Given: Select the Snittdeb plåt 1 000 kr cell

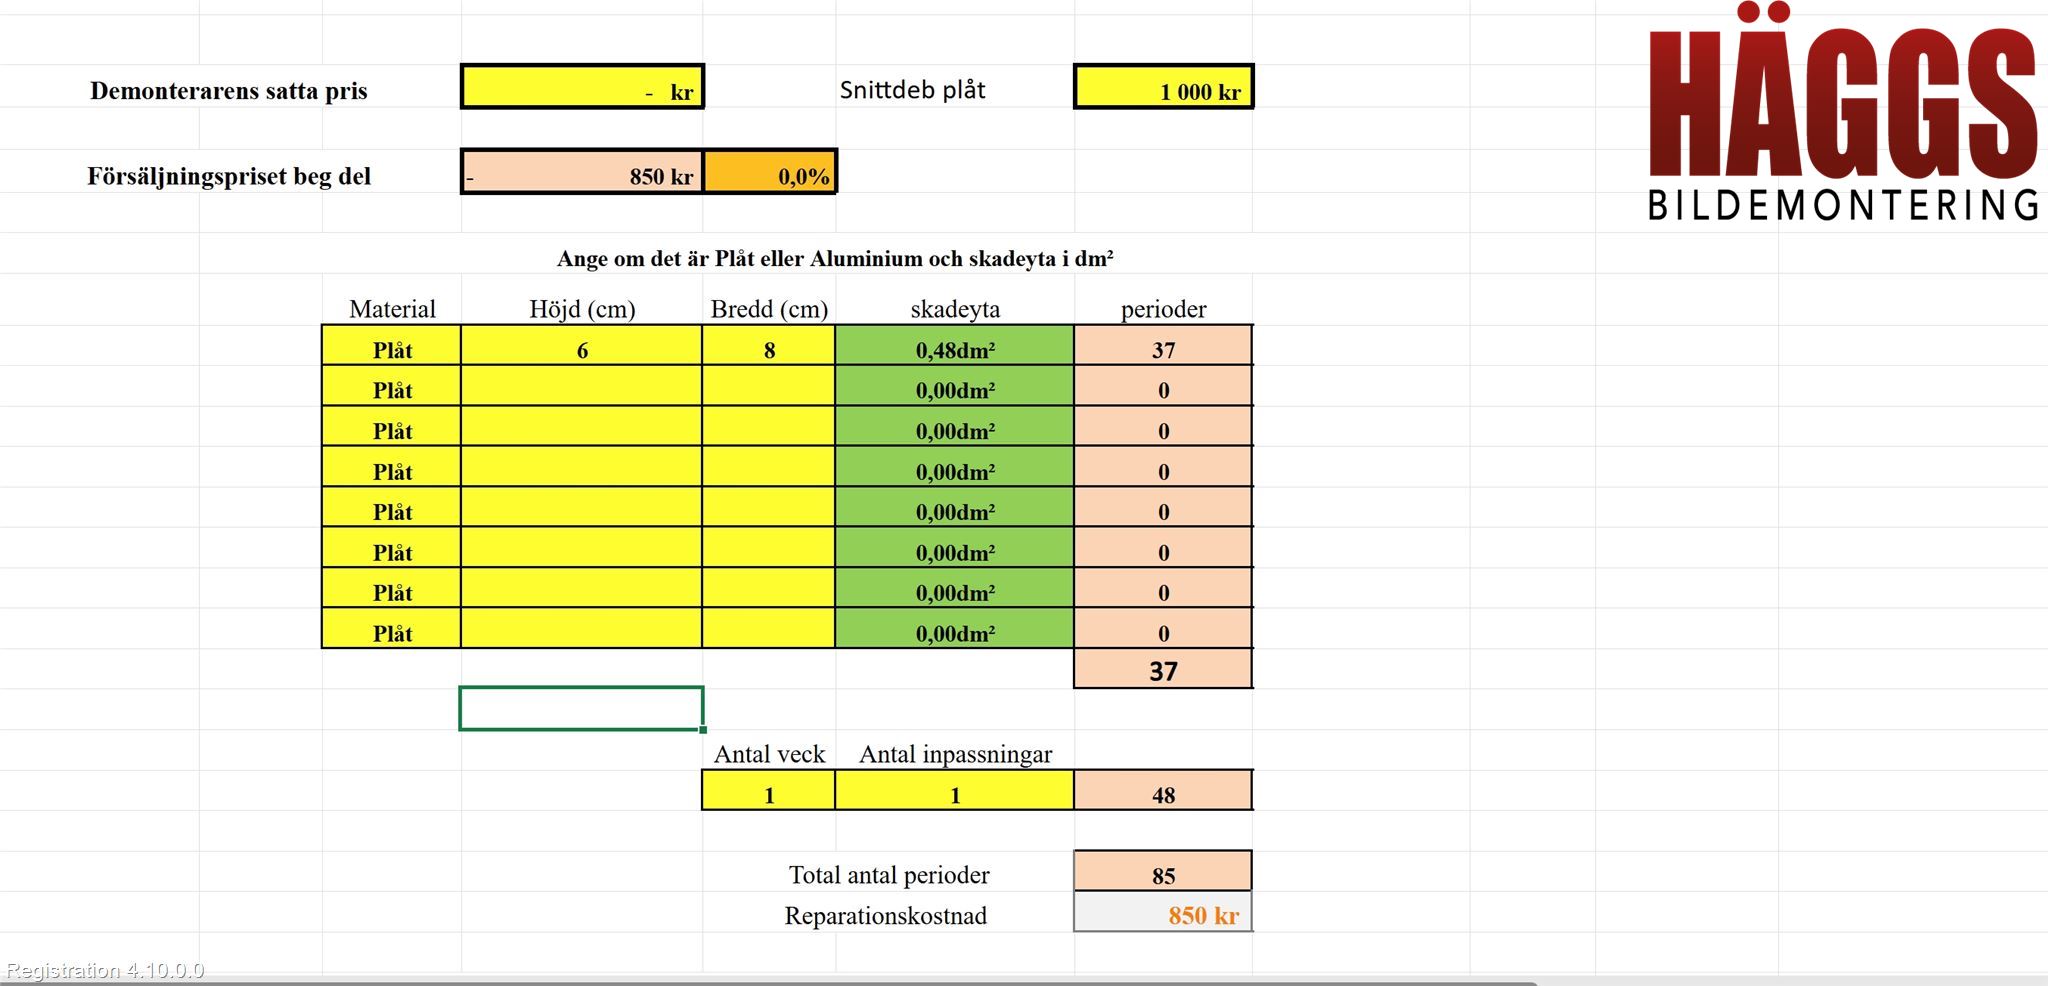Looking at the screenshot, I should click(x=1163, y=88).
